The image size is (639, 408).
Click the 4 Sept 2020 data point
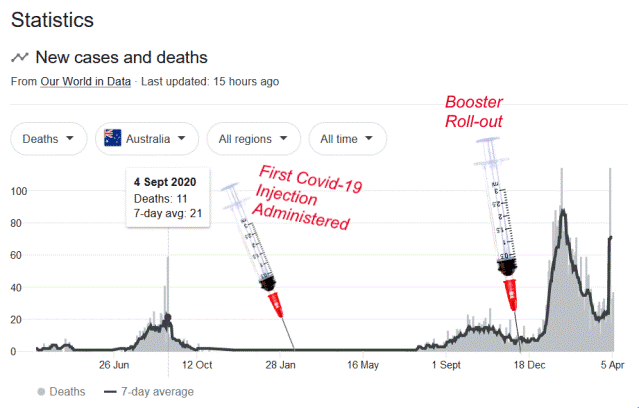tap(168, 318)
